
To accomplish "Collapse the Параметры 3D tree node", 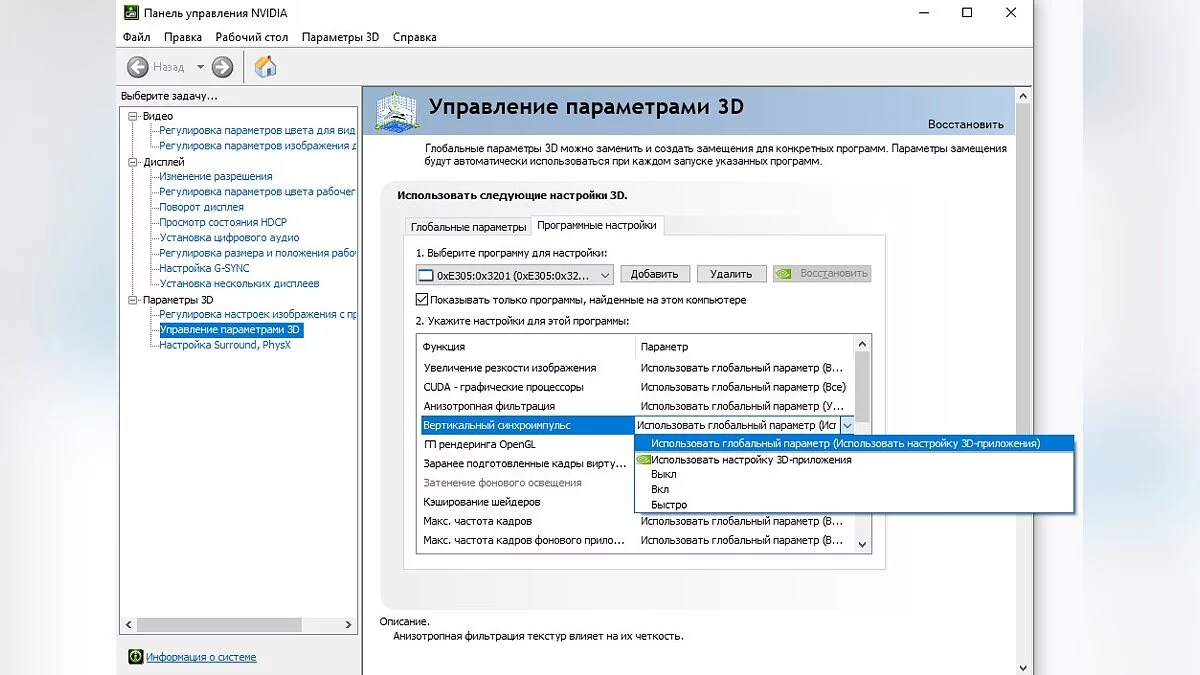I will coord(132,300).
